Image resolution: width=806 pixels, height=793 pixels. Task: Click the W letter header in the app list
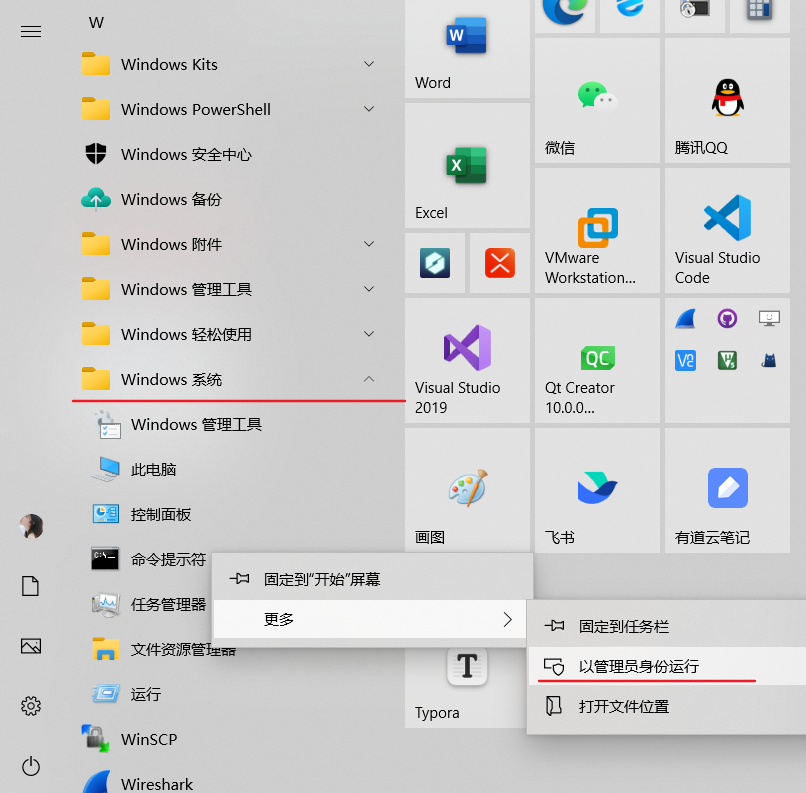coord(96,23)
